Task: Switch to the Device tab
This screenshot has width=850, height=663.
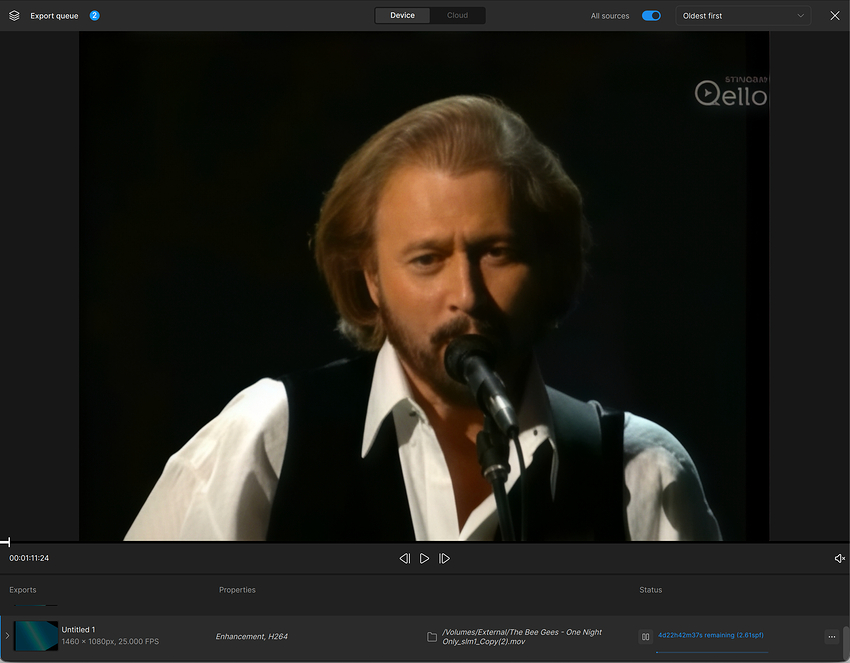Action: 402,16
